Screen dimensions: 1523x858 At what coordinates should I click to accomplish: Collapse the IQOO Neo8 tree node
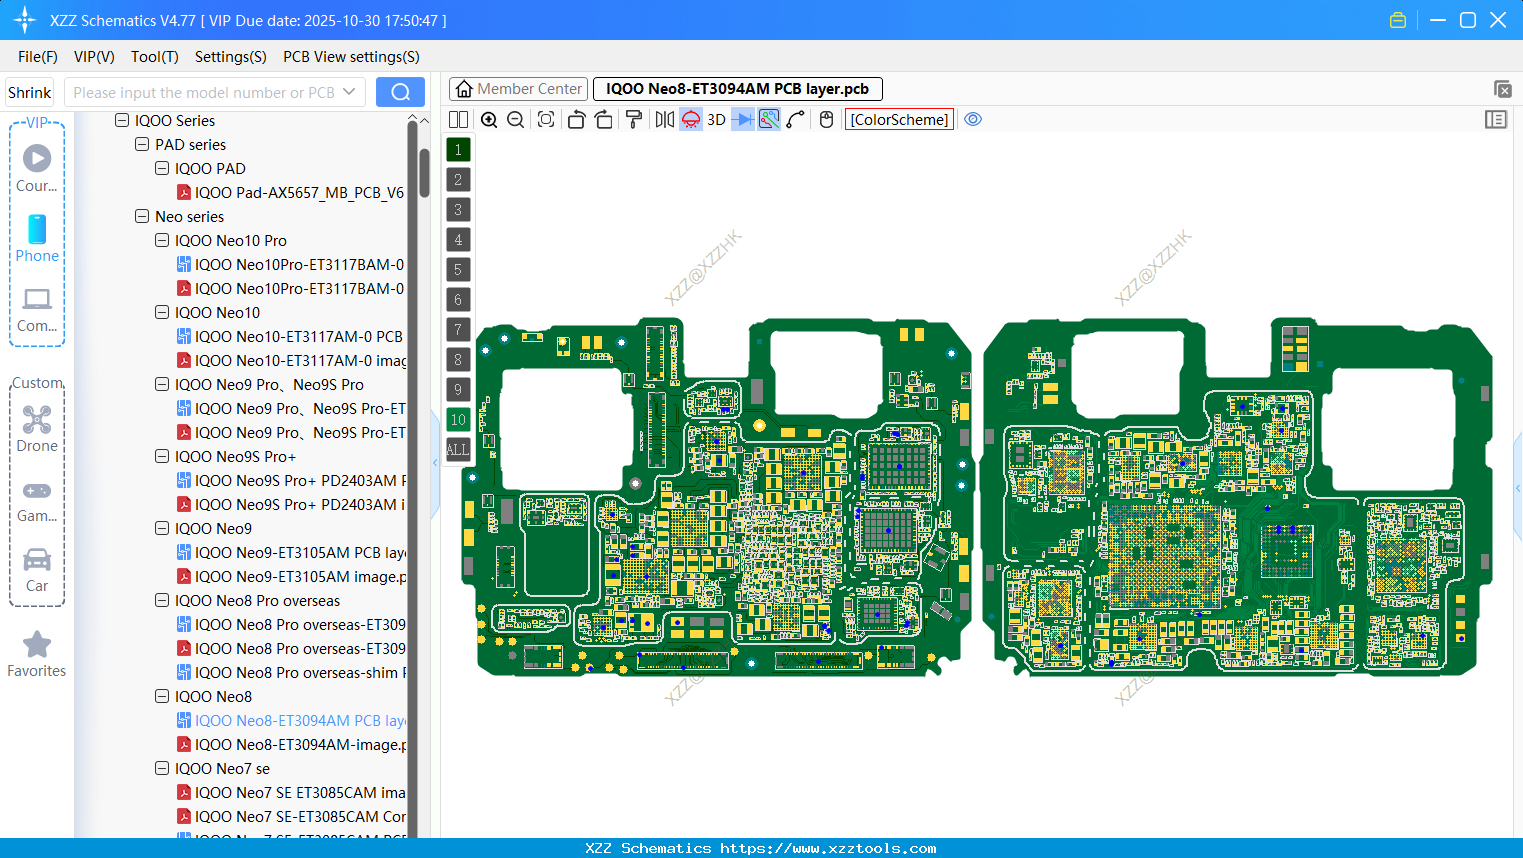tap(161, 696)
